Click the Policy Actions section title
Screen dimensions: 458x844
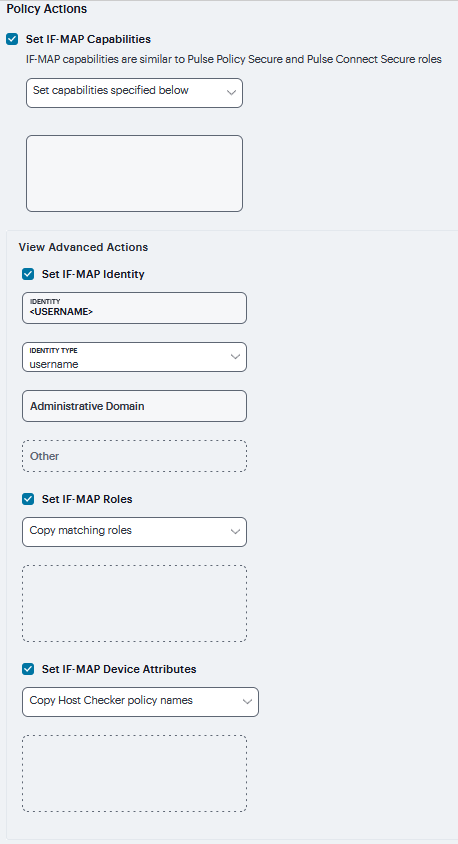[x=47, y=9]
